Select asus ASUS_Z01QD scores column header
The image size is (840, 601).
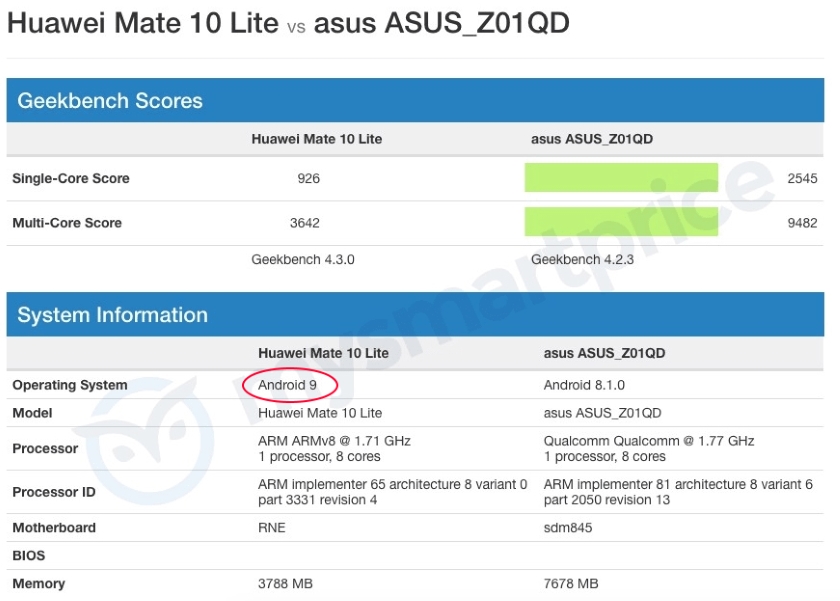591,139
